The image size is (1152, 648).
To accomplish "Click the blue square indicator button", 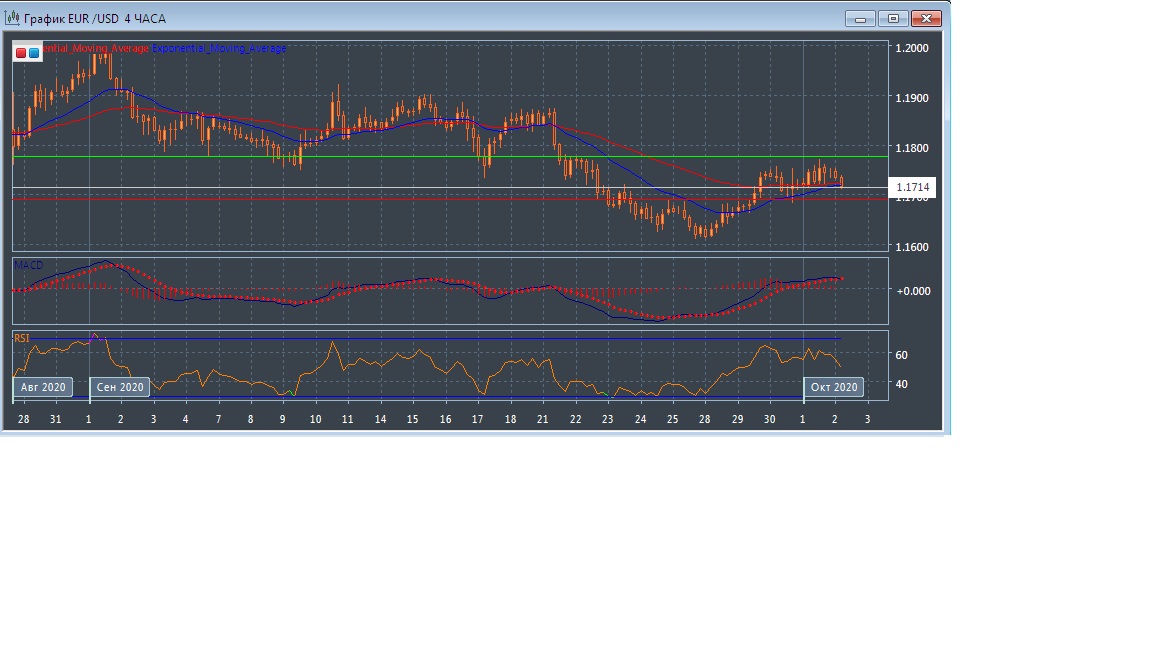I will (x=34, y=53).
